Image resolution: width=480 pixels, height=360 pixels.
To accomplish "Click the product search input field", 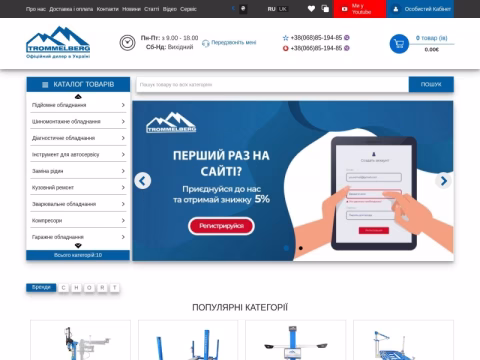I will 272,85.
